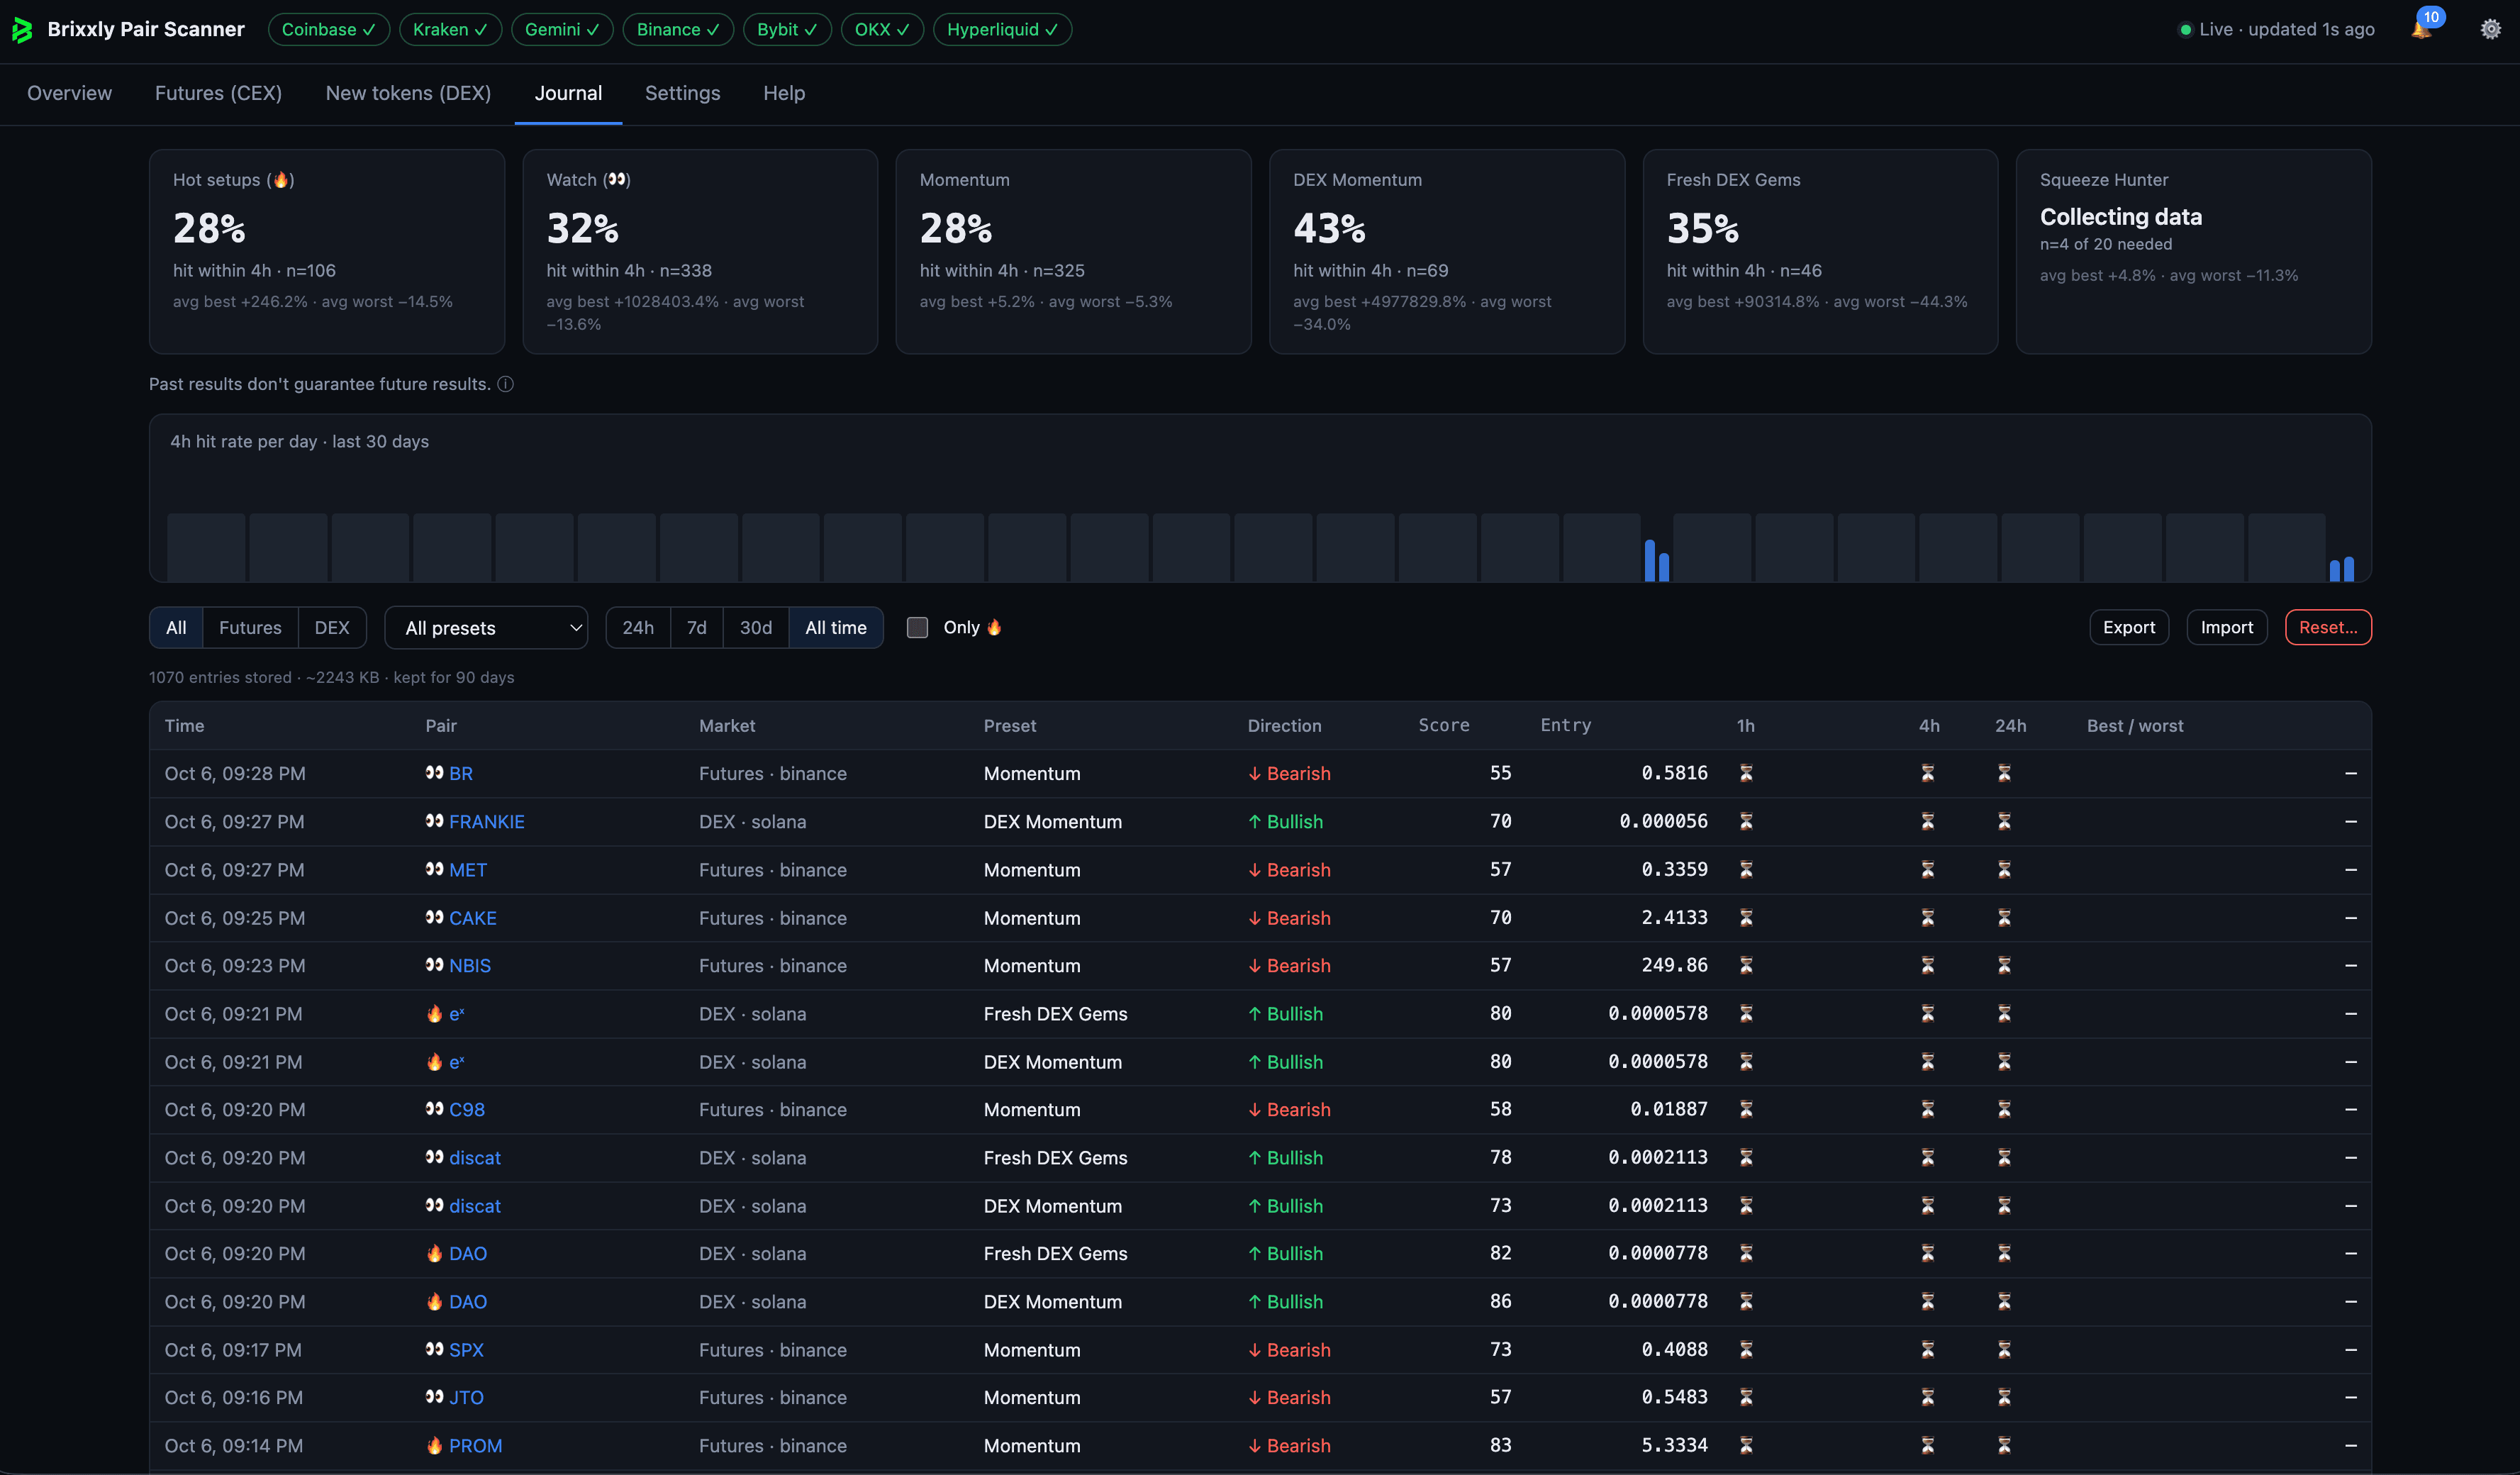Click the 1h hourglass in the JTO row
The image size is (2520, 1475).
coord(1746,1397)
